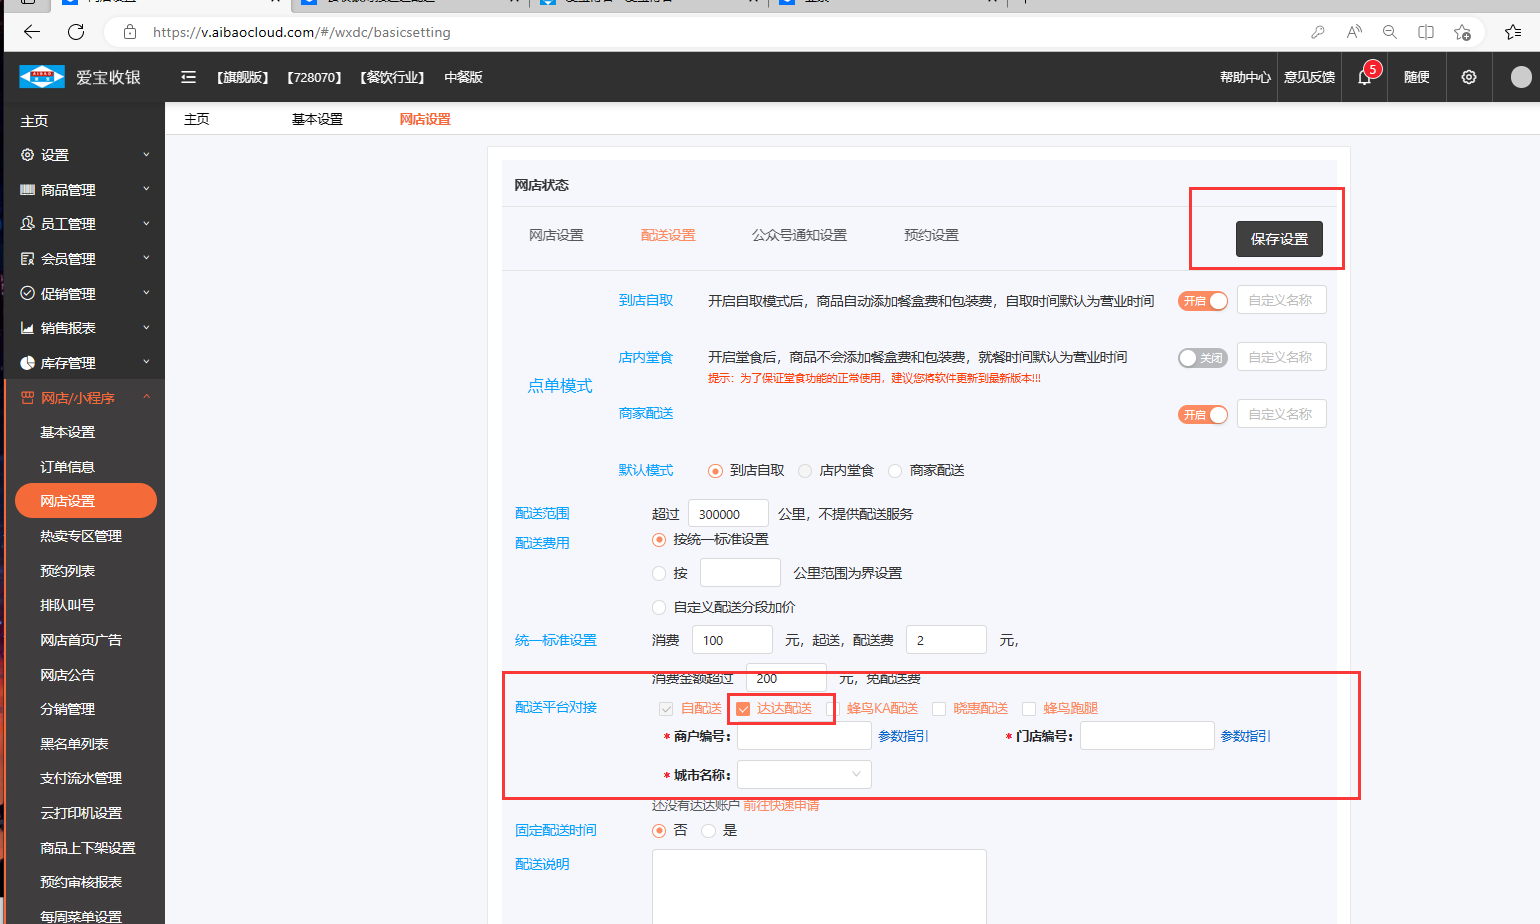This screenshot has width=1540, height=924.
Task: Click the 商户编号 input field
Action: [x=804, y=736]
